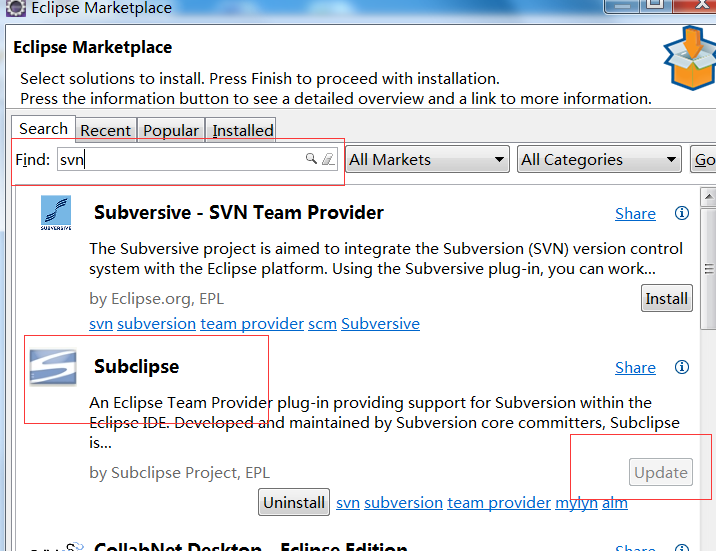Open the All Categories dropdown
Screen dimensions: 716x551
pyautogui.click(x=599, y=159)
